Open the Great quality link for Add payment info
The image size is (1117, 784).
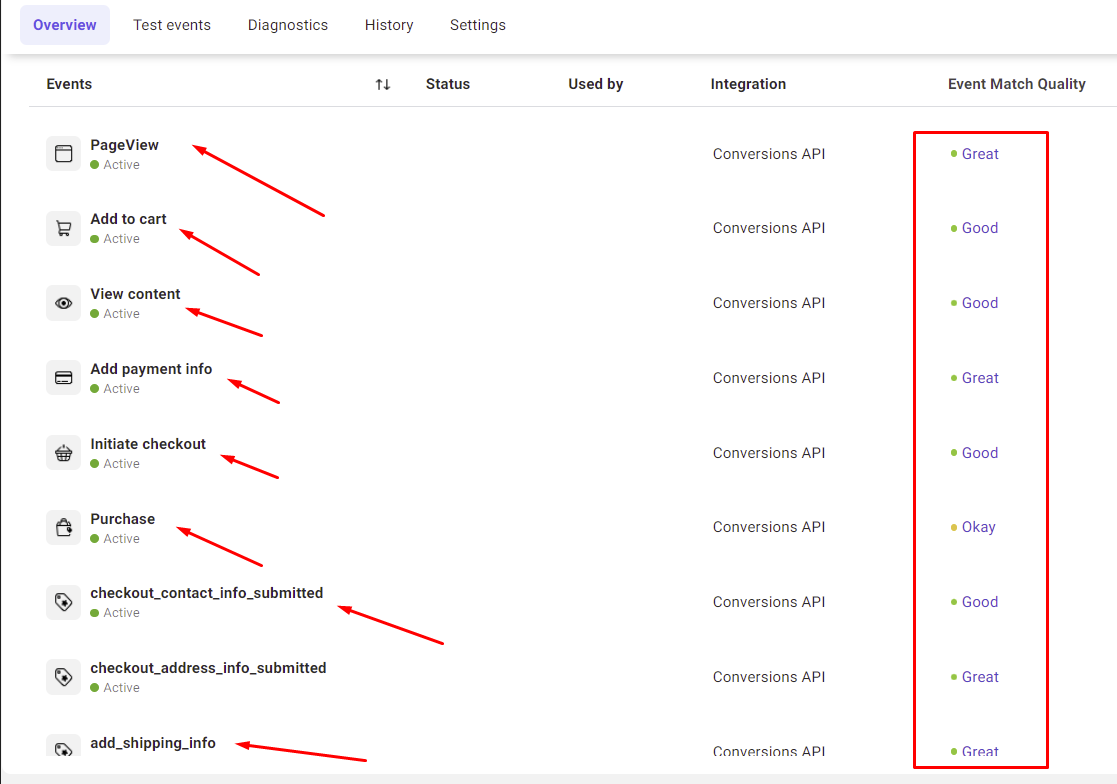pyautogui.click(x=980, y=377)
